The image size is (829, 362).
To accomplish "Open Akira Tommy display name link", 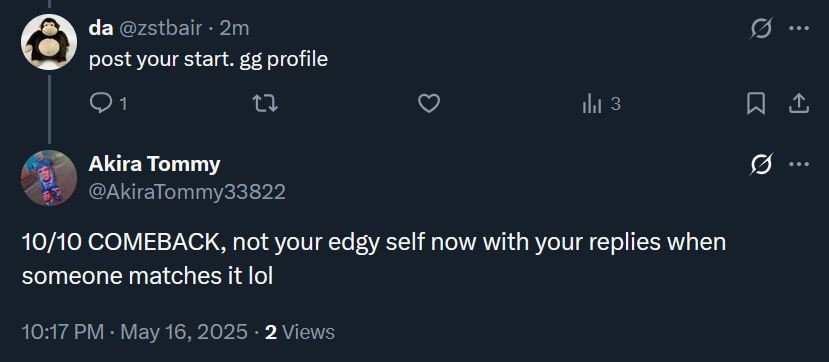I will [154, 164].
